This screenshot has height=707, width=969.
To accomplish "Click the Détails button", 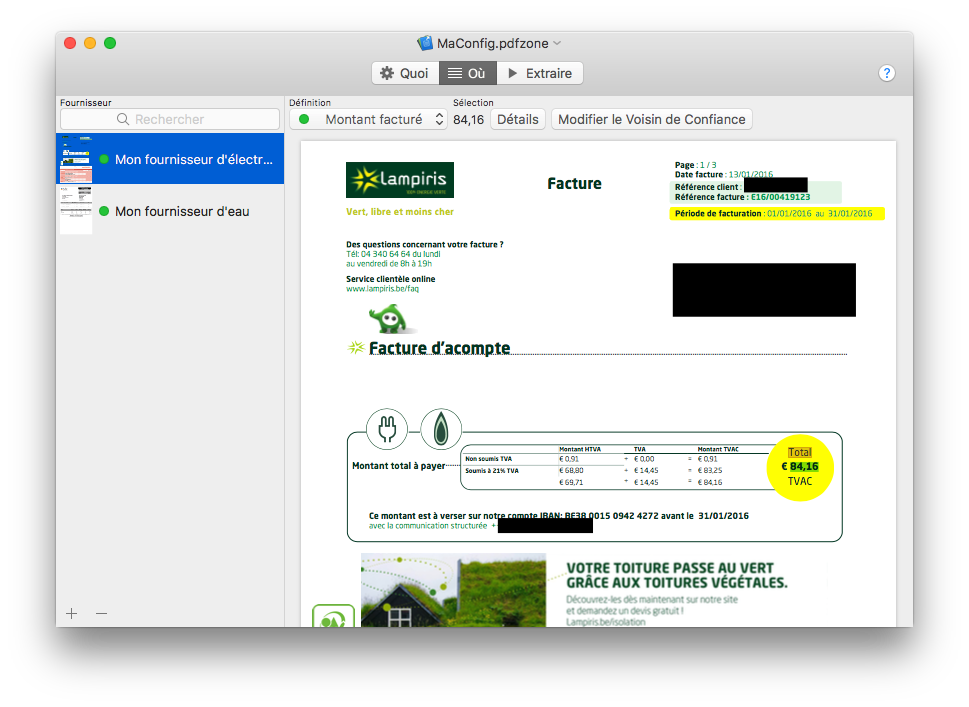I will [x=517, y=119].
